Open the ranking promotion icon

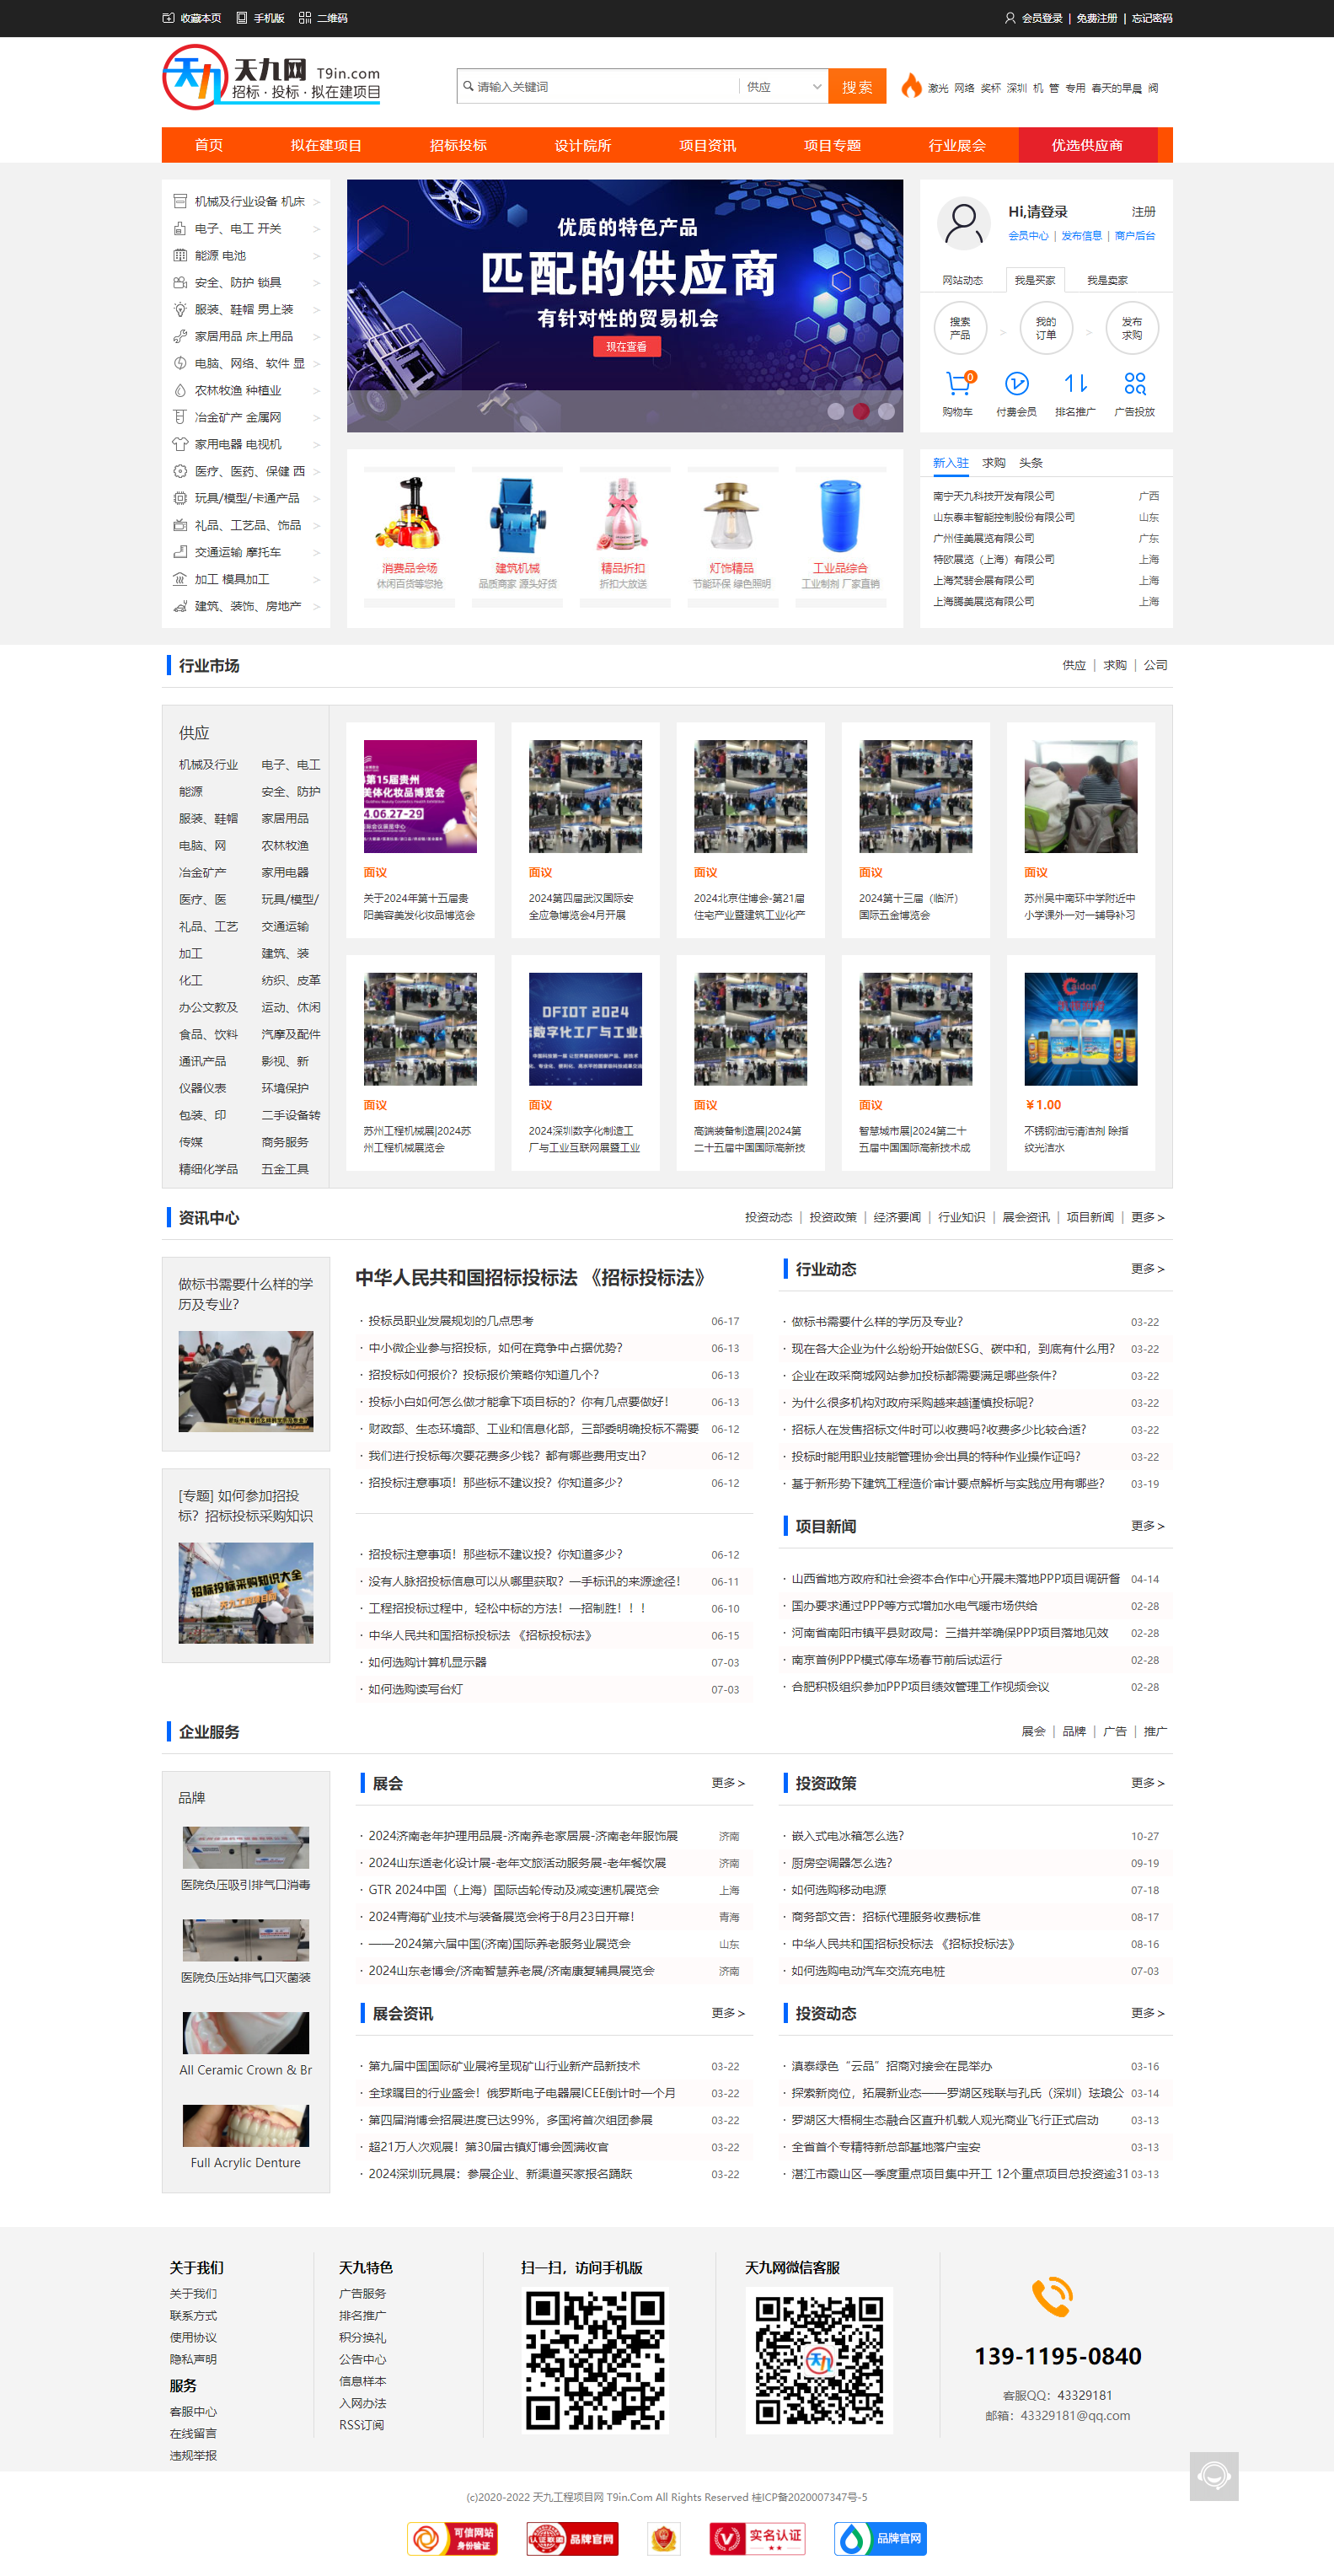(x=1075, y=383)
